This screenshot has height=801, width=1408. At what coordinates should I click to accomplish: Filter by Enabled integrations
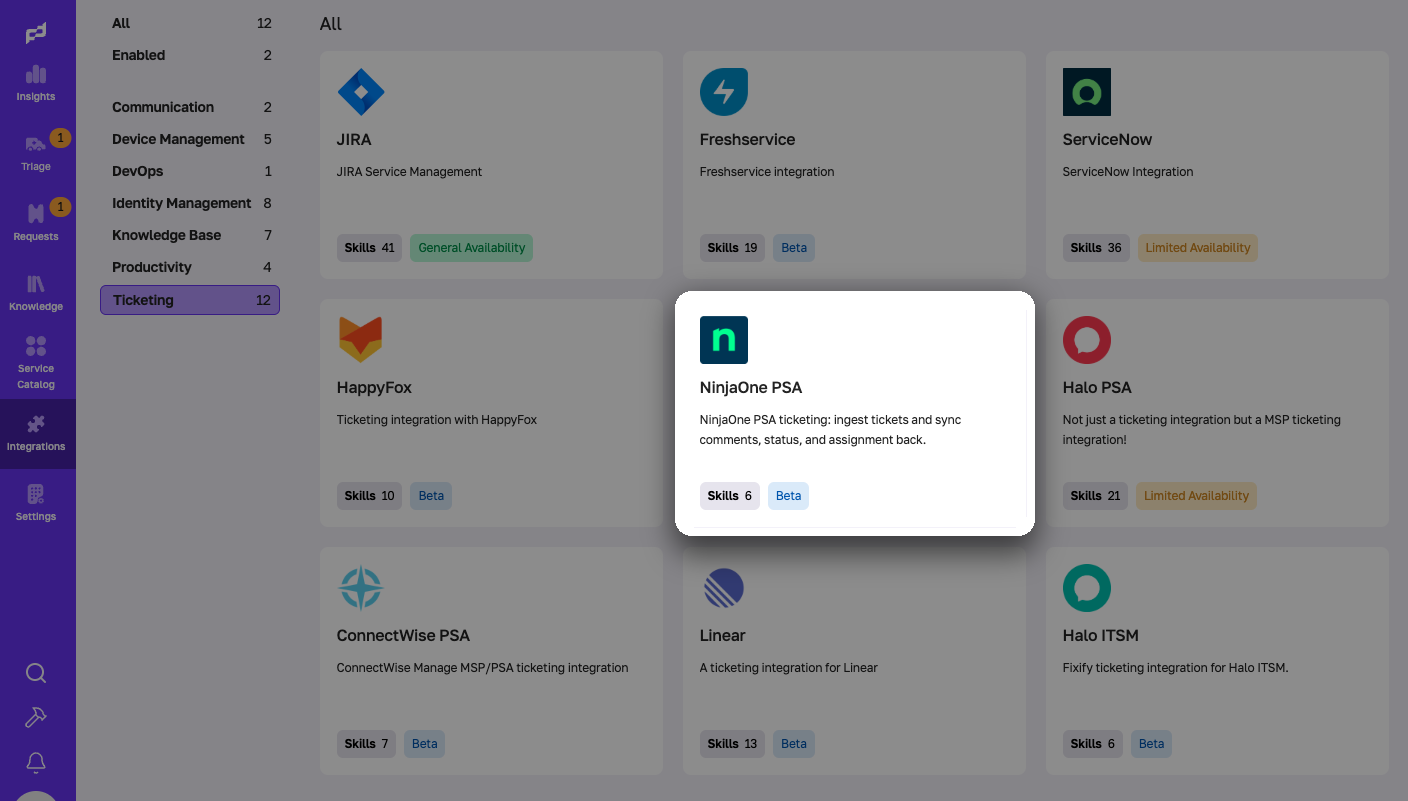click(x=190, y=55)
